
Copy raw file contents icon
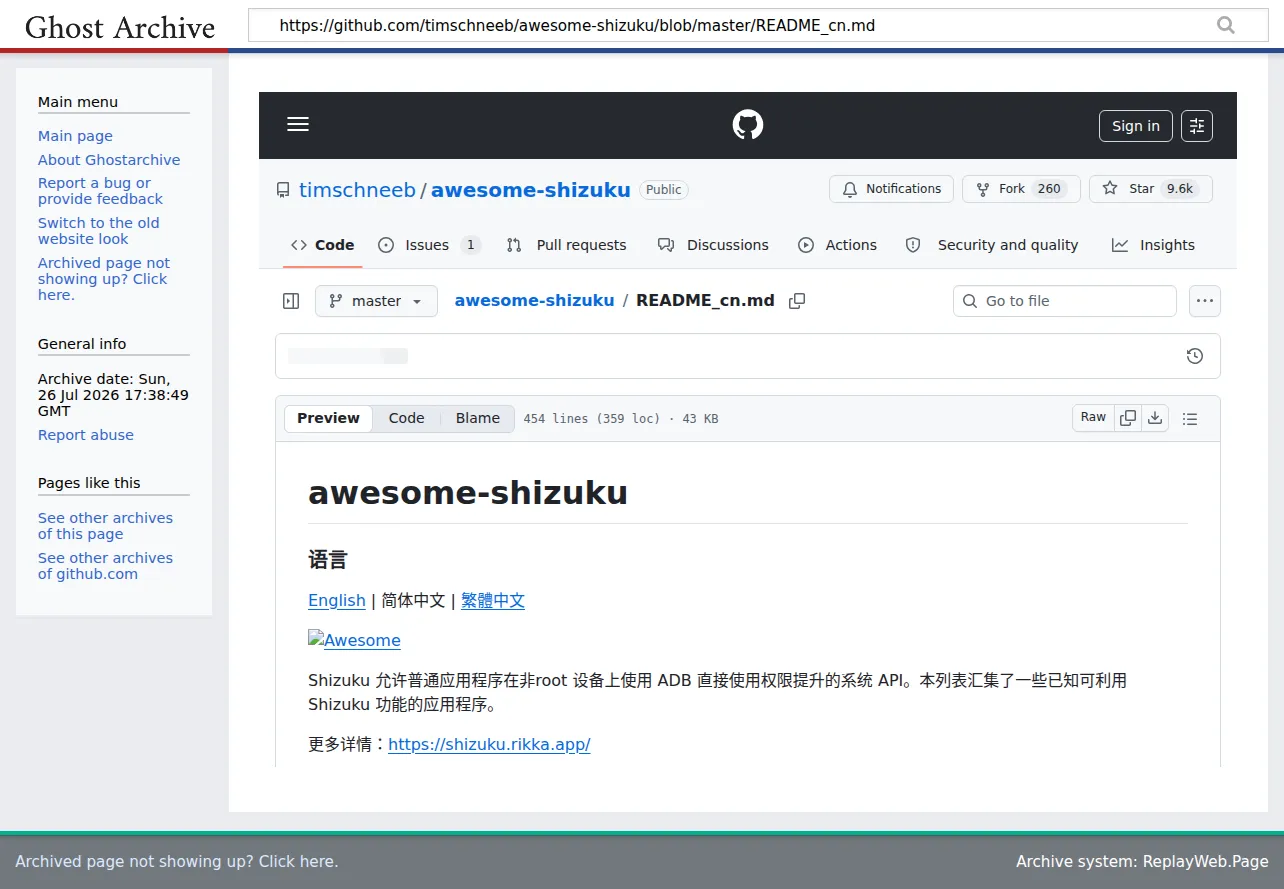[1128, 418]
